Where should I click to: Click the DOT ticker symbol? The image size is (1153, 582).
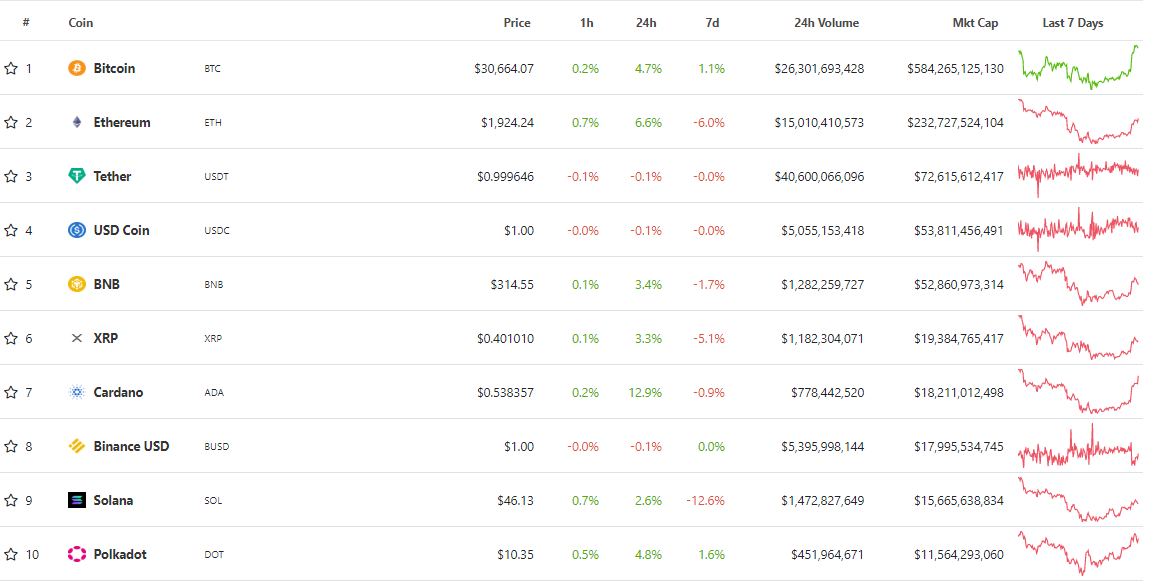click(x=214, y=555)
